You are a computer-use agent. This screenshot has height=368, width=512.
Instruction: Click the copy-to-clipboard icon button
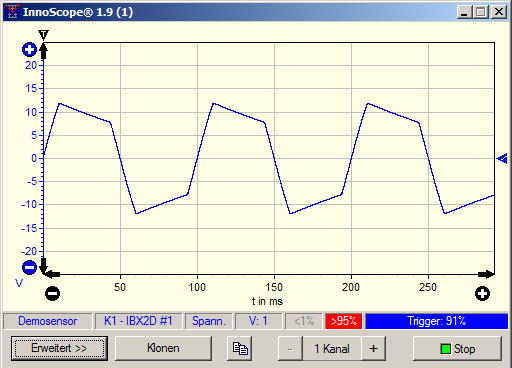(240, 349)
